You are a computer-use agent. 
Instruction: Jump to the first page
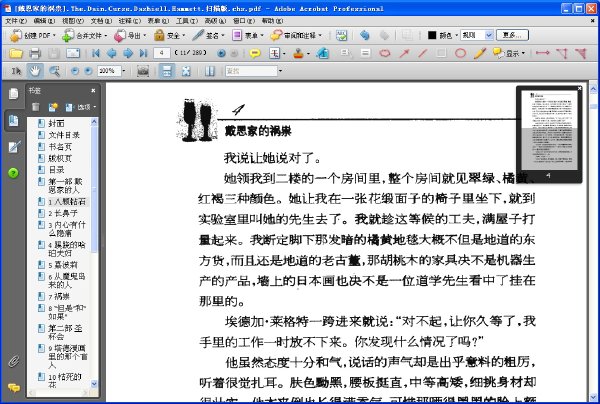(95, 53)
